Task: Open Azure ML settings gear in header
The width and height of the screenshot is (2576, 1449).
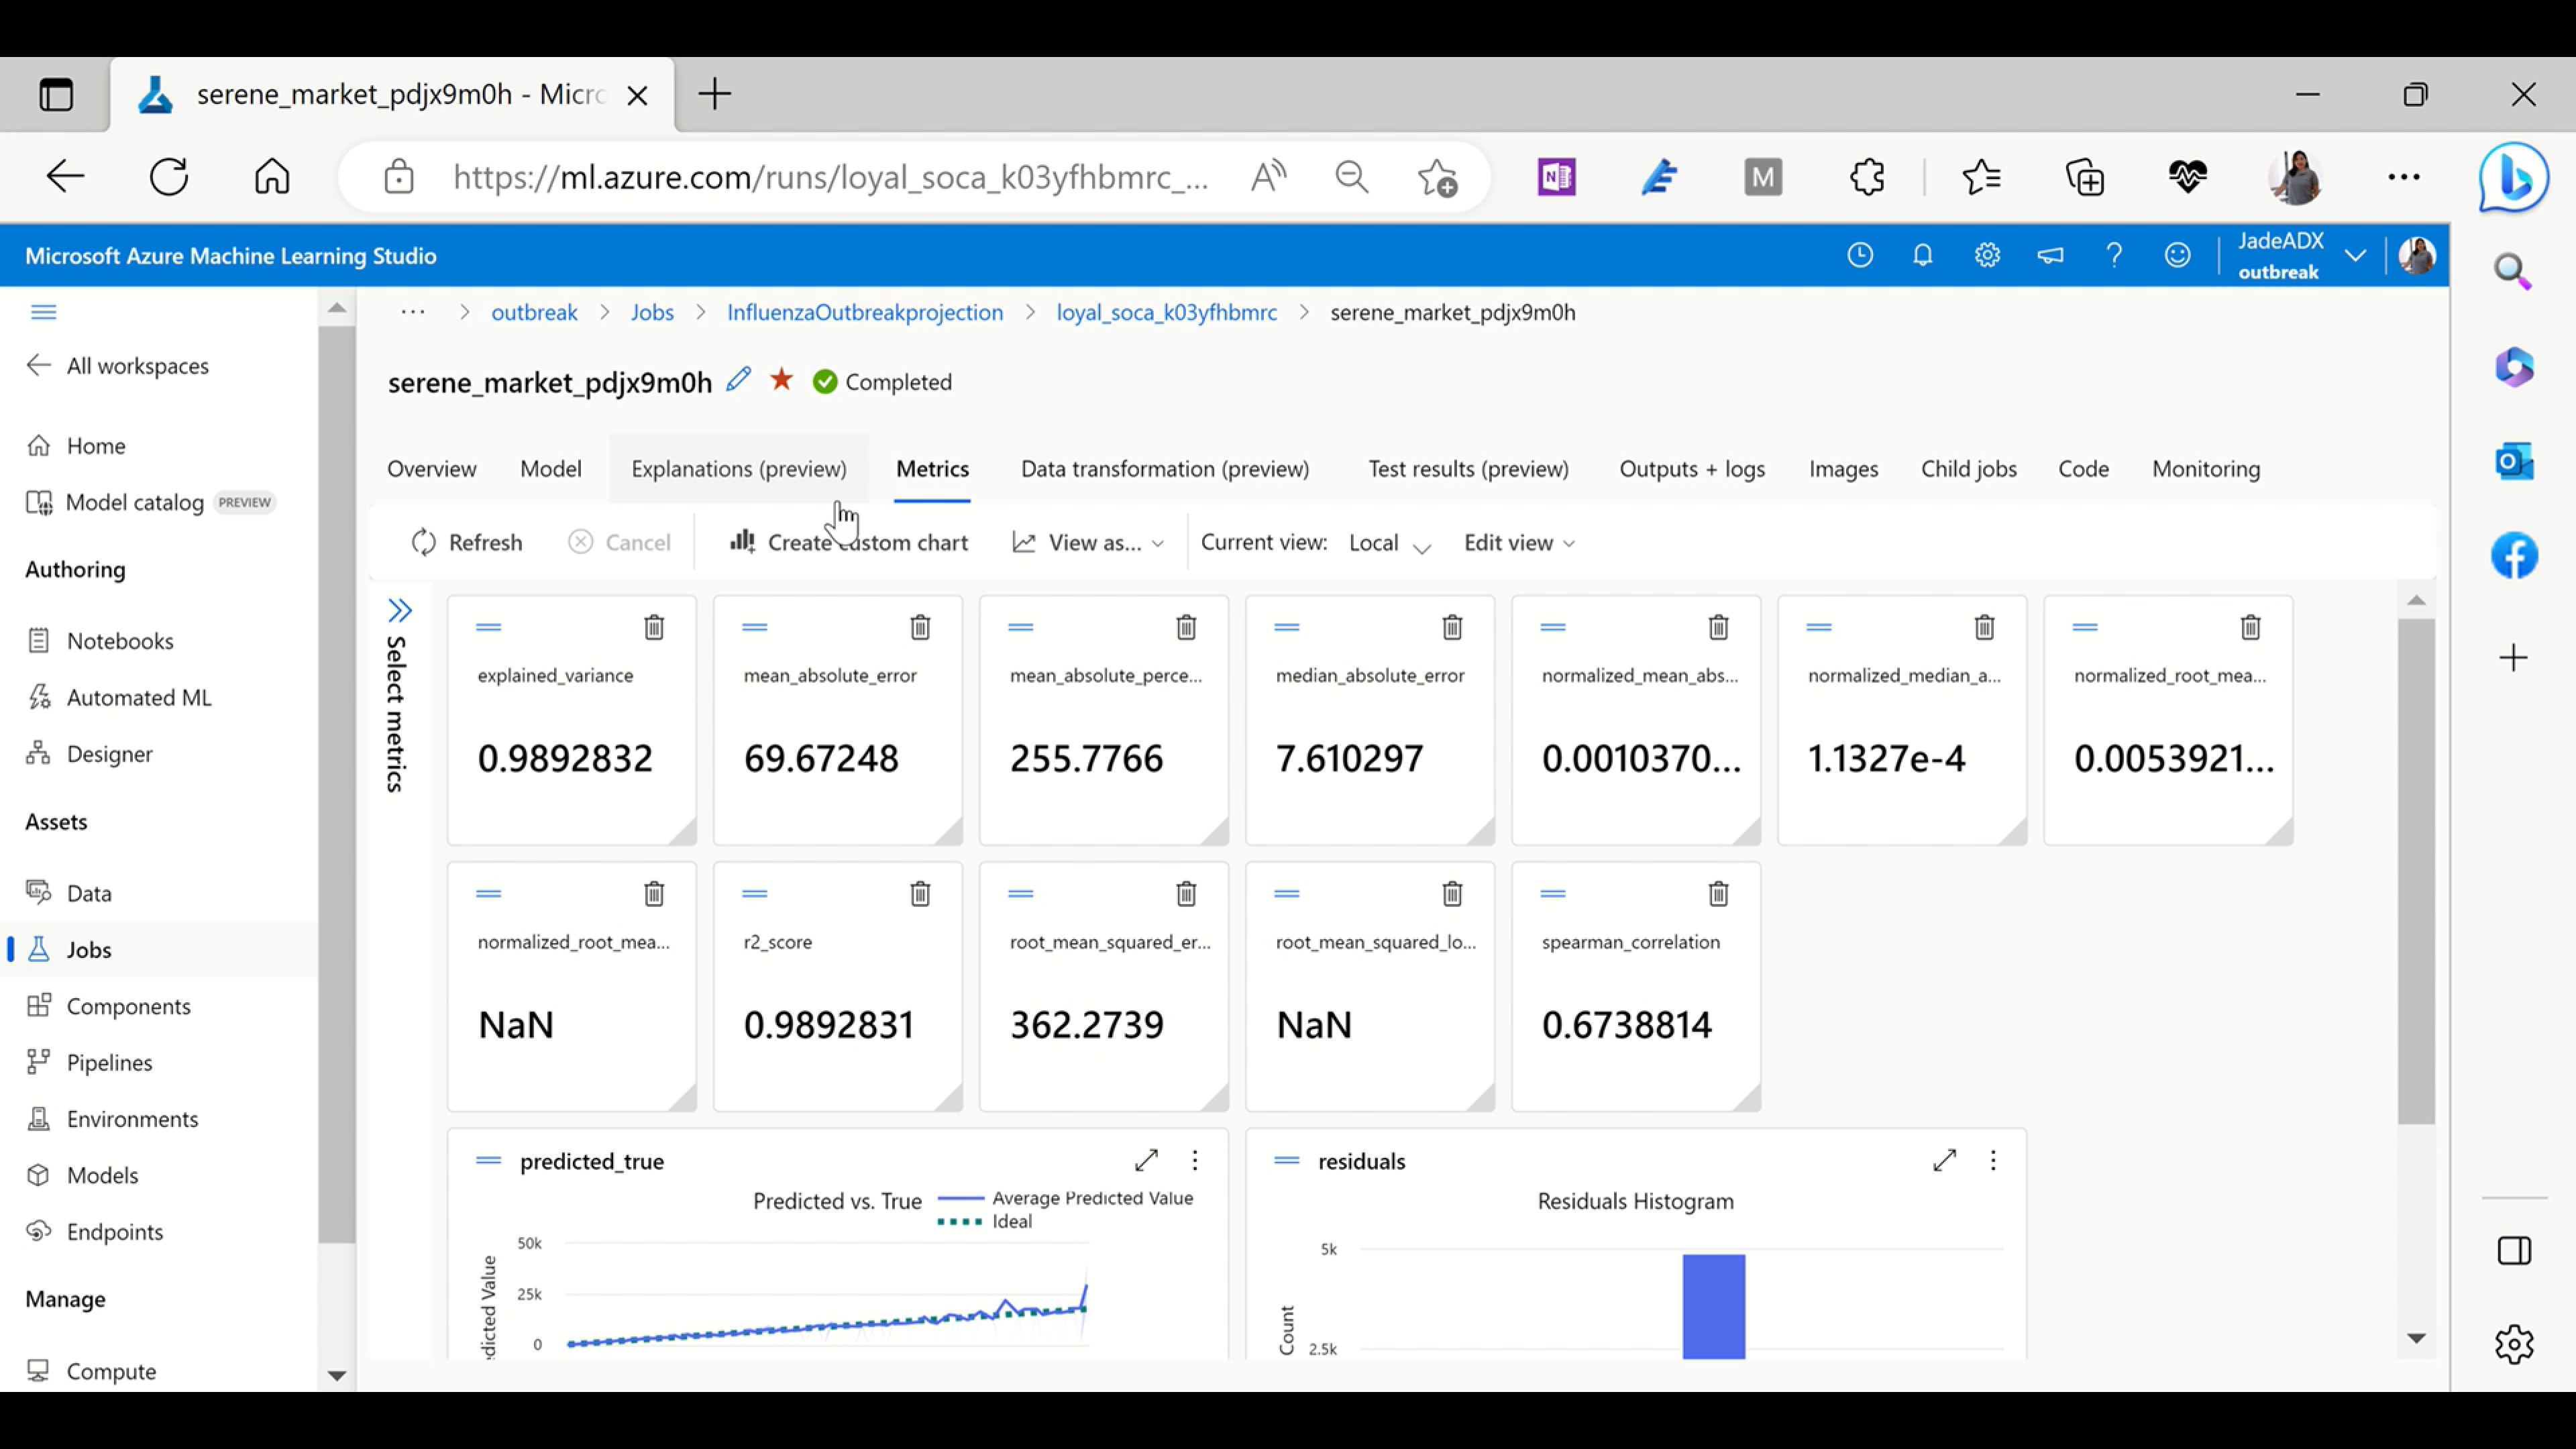Action: tap(1987, 256)
